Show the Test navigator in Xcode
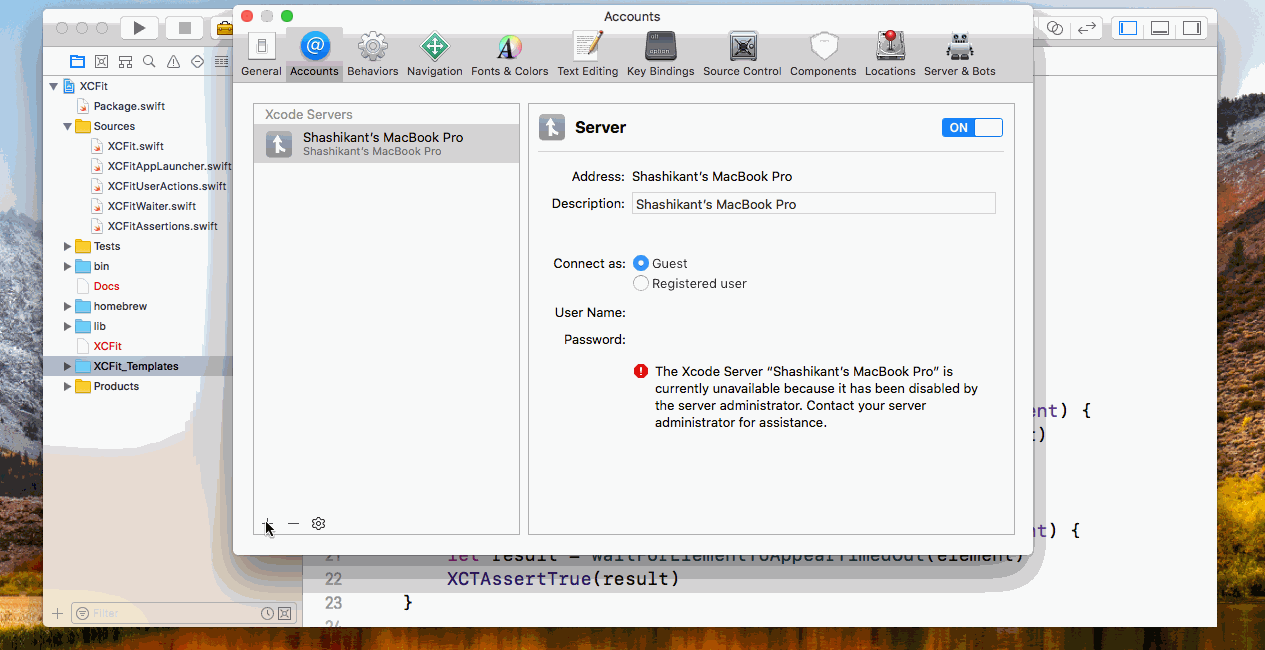The height and width of the screenshot is (650, 1265). pyautogui.click(x=197, y=61)
